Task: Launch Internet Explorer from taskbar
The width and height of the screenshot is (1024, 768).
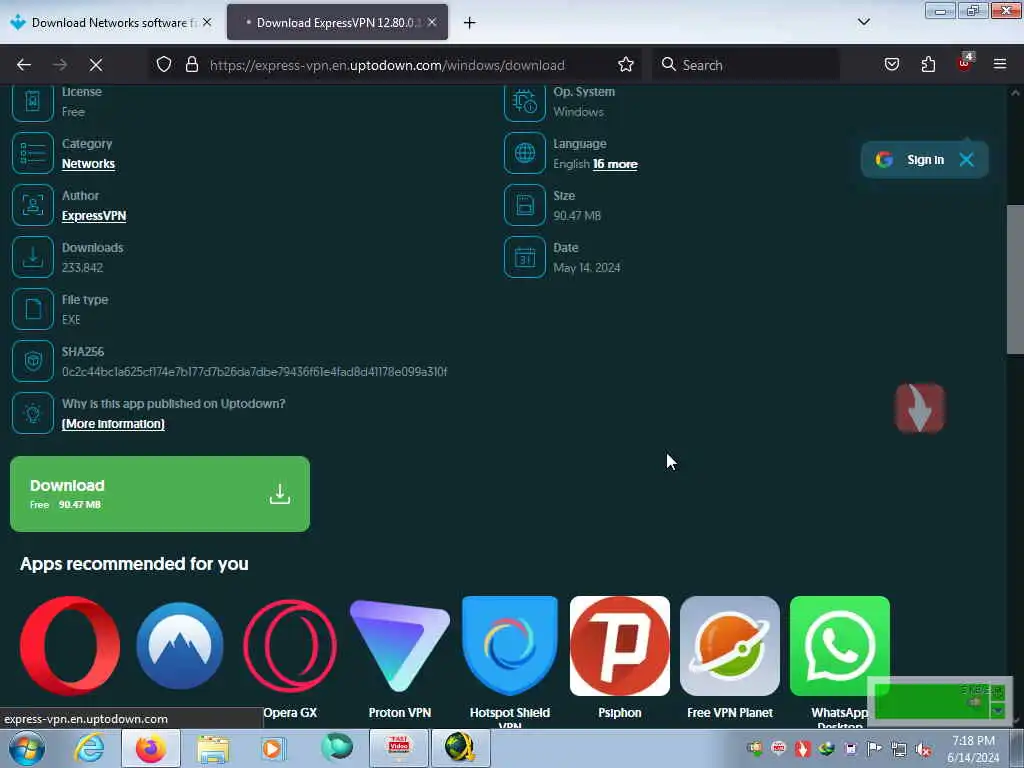Action: point(89,748)
